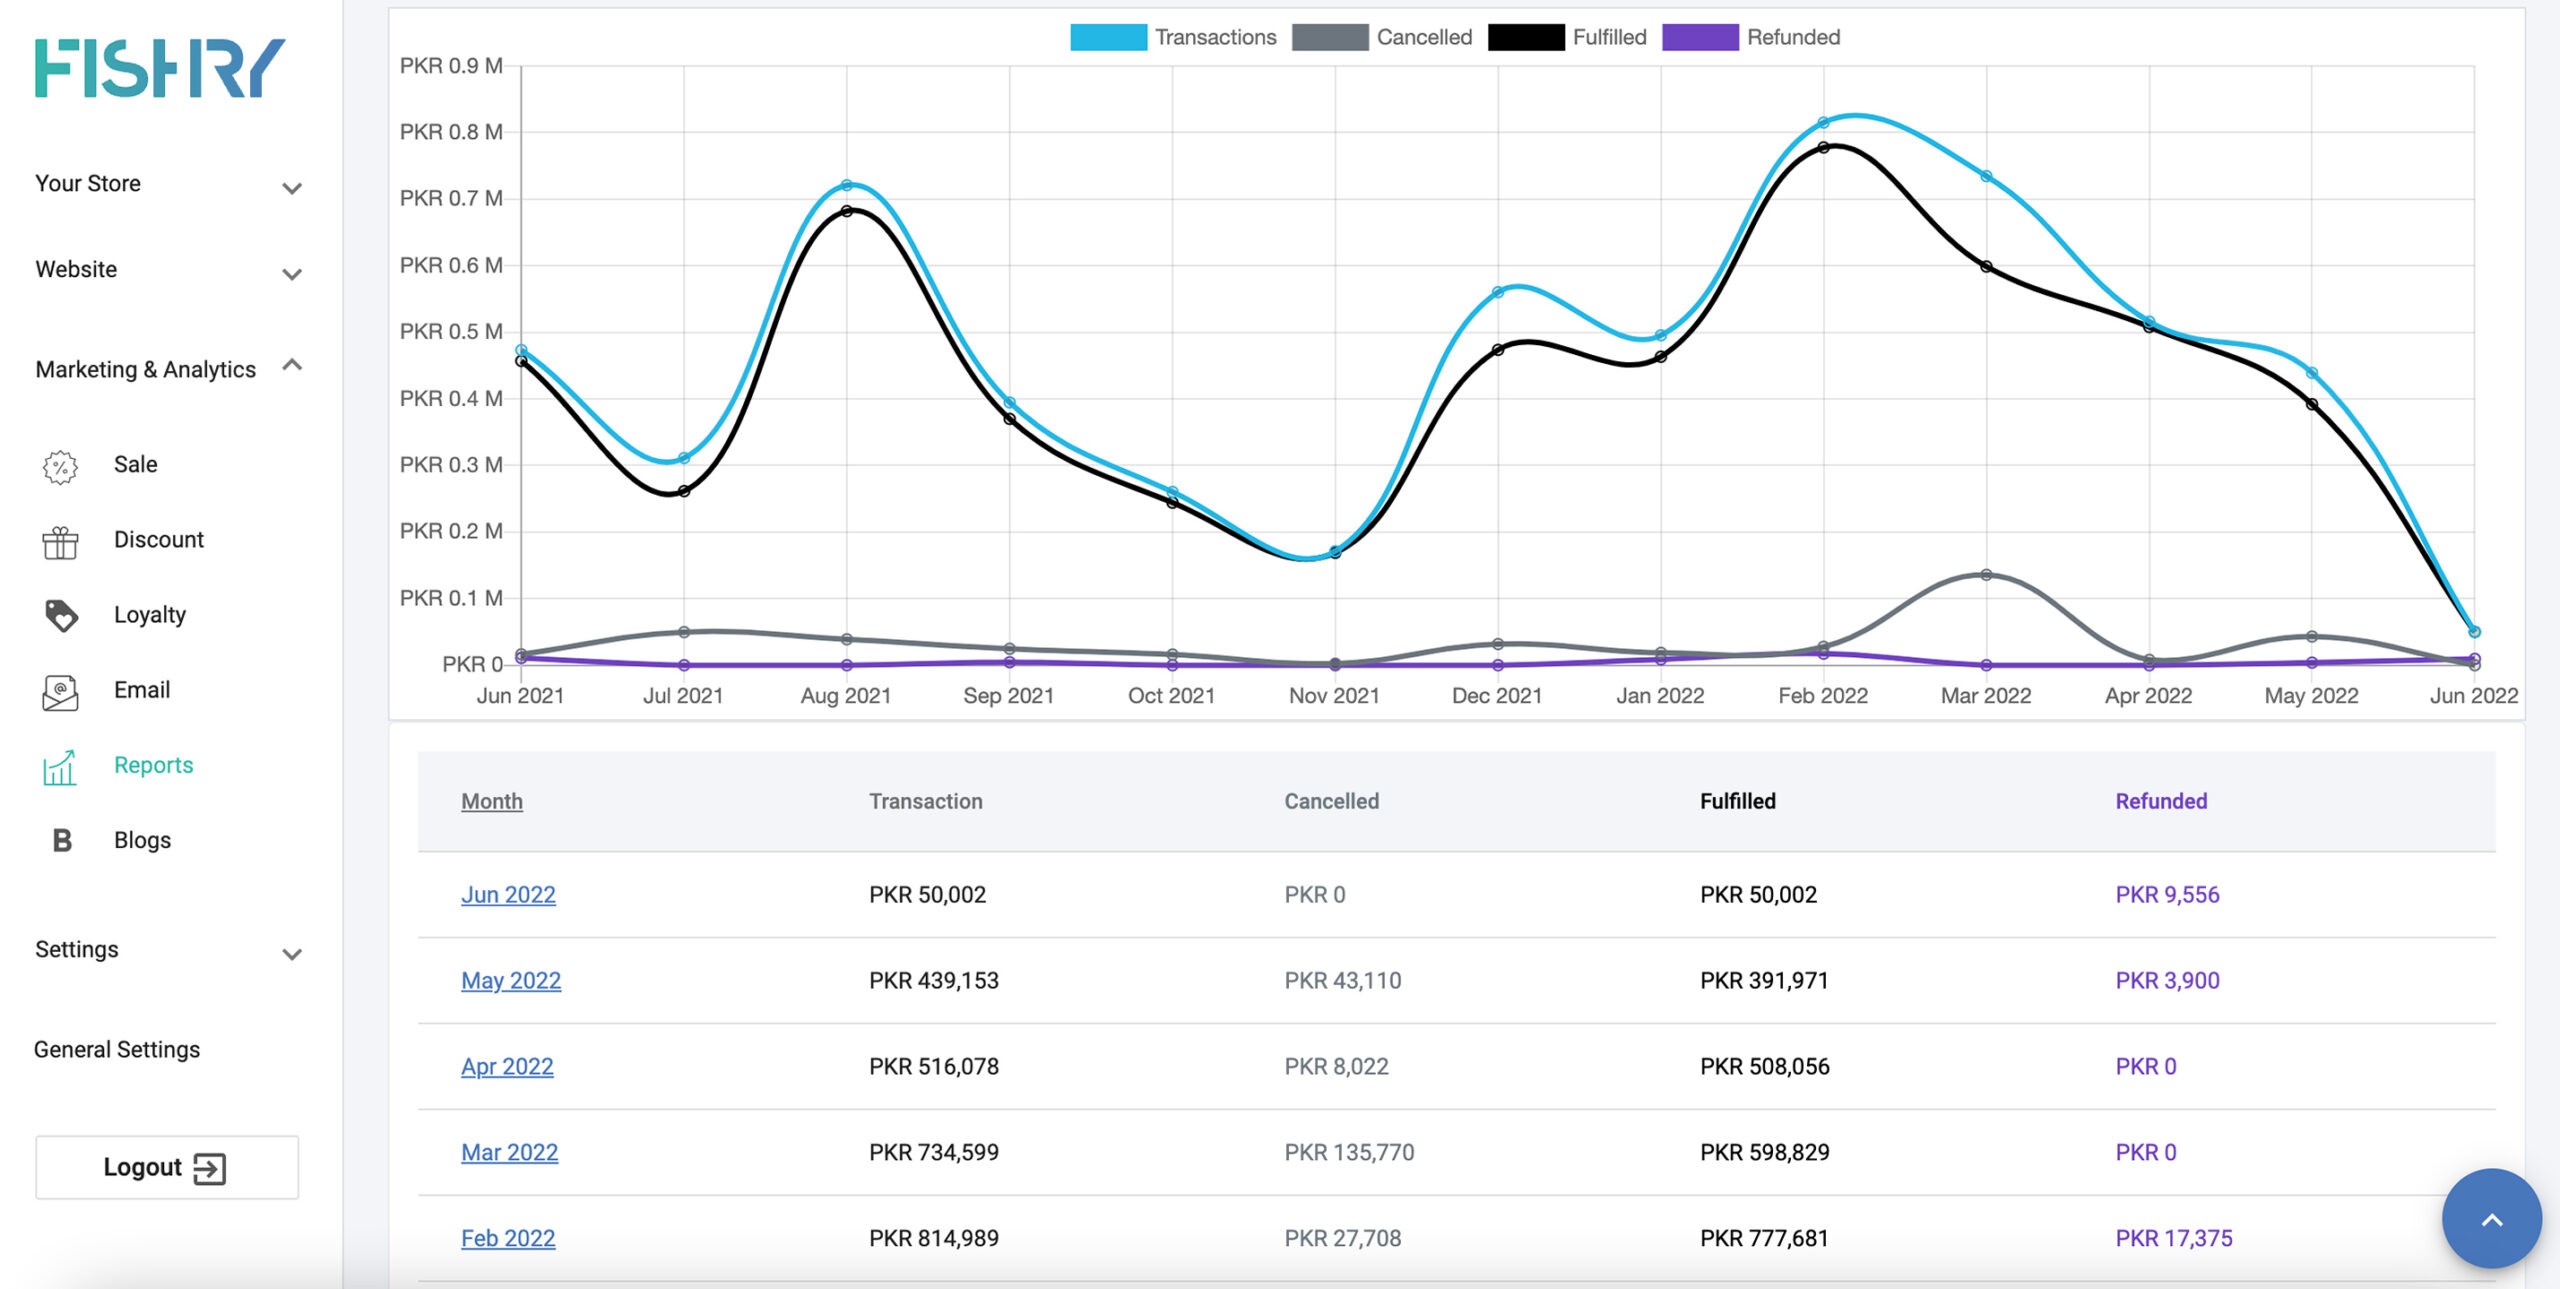Click the black Fulfilled legend swatch
This screenshot has width=2560, height=1289.
[x=1525, y=38]
